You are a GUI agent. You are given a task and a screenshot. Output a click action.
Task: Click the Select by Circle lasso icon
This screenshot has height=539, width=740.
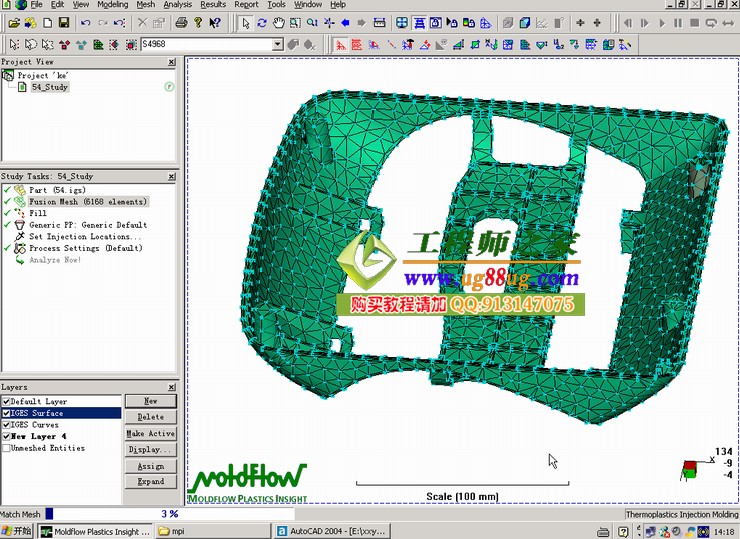[31, 45]
